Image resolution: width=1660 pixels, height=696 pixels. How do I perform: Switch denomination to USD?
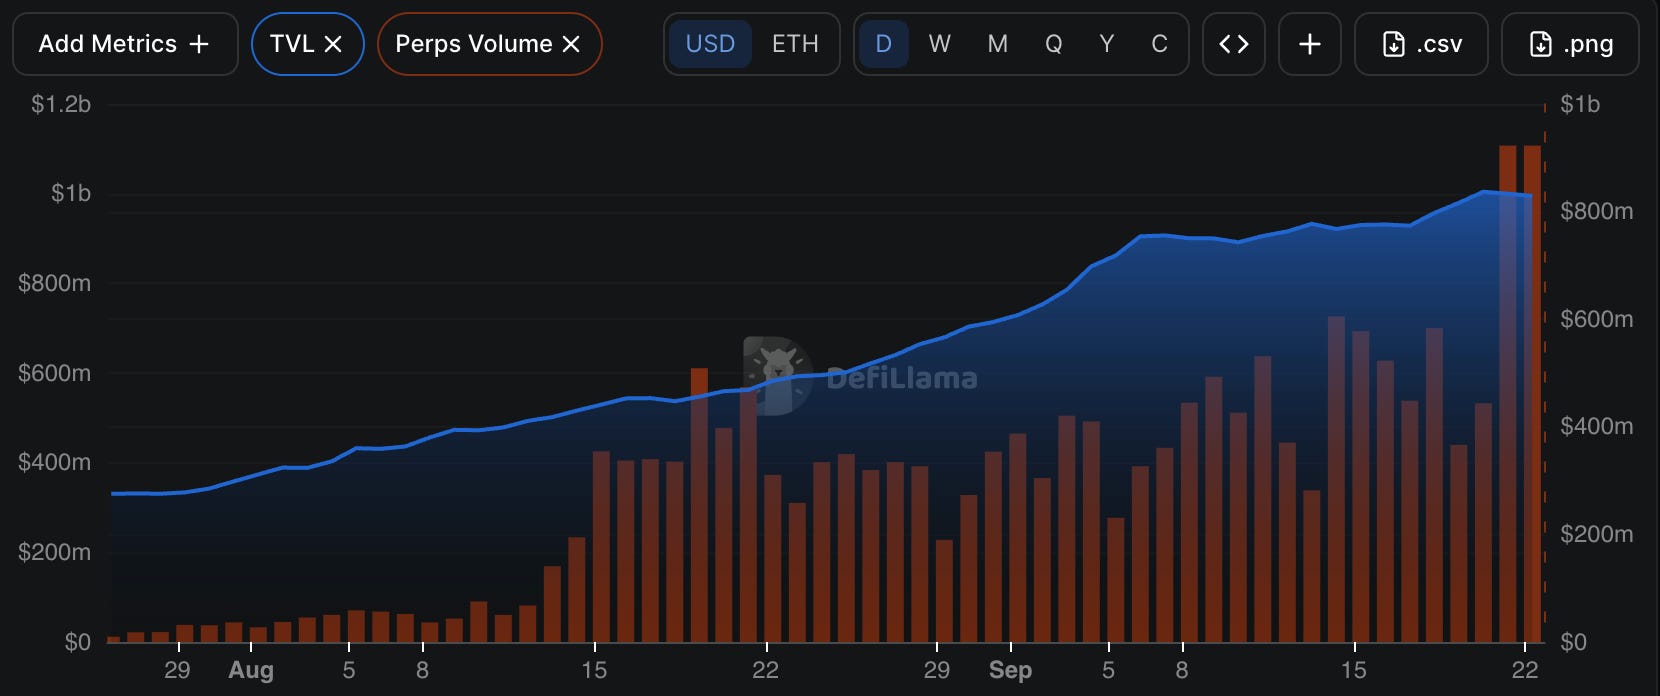click(710, 44)
